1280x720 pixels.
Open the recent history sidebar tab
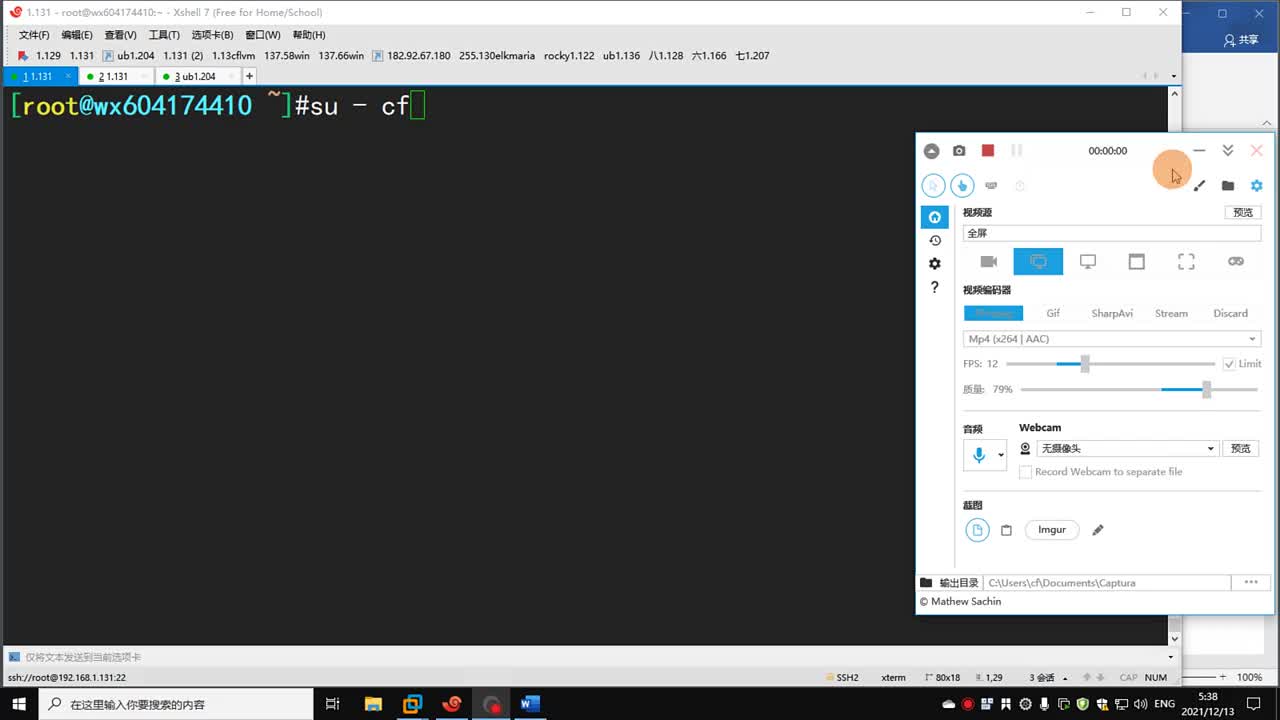[x=935, y=240]
